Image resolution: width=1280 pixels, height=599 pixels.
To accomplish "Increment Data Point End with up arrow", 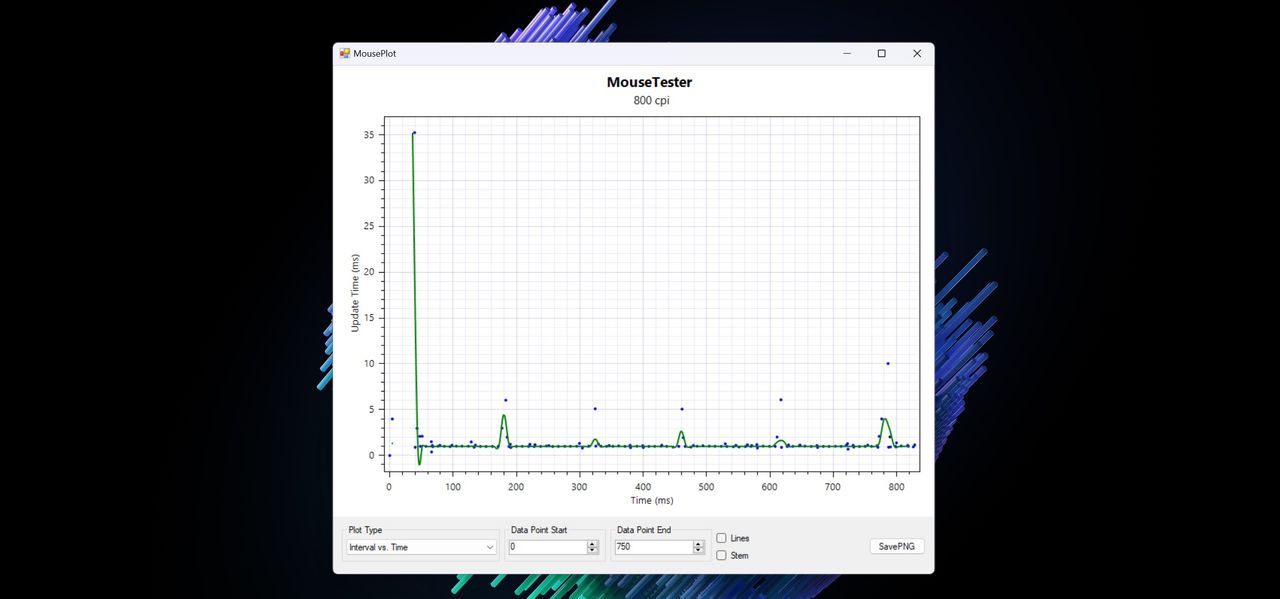I will [x=698, y=544].
